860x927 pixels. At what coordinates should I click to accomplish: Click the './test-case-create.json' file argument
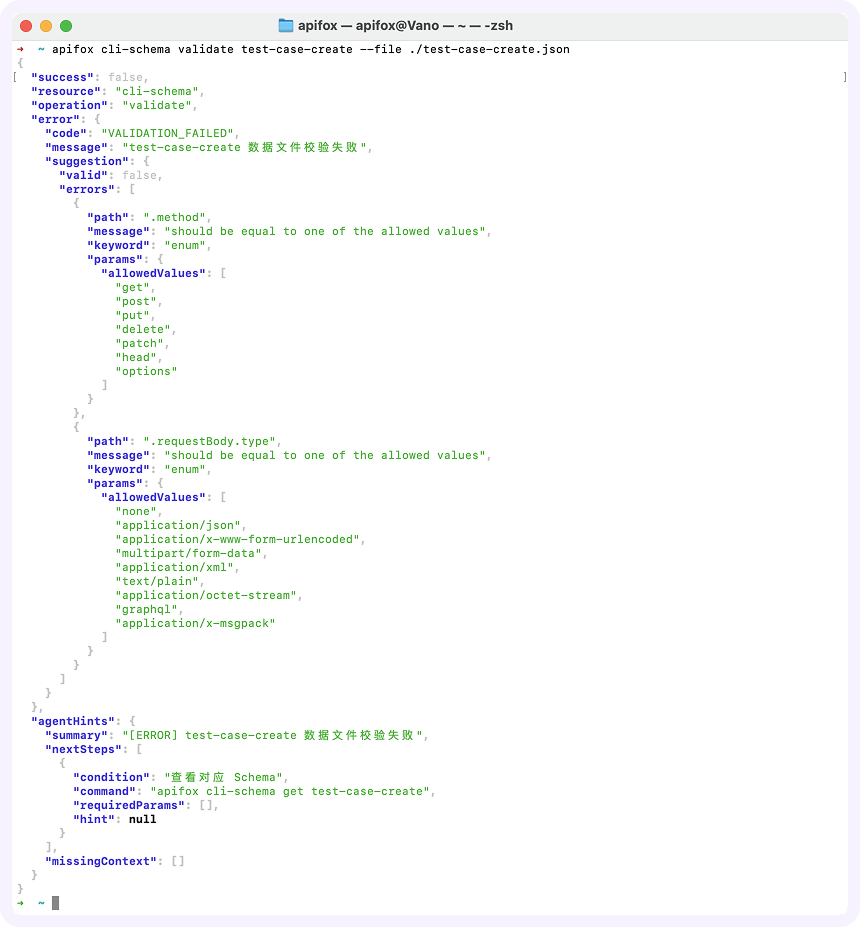[489, 49]
